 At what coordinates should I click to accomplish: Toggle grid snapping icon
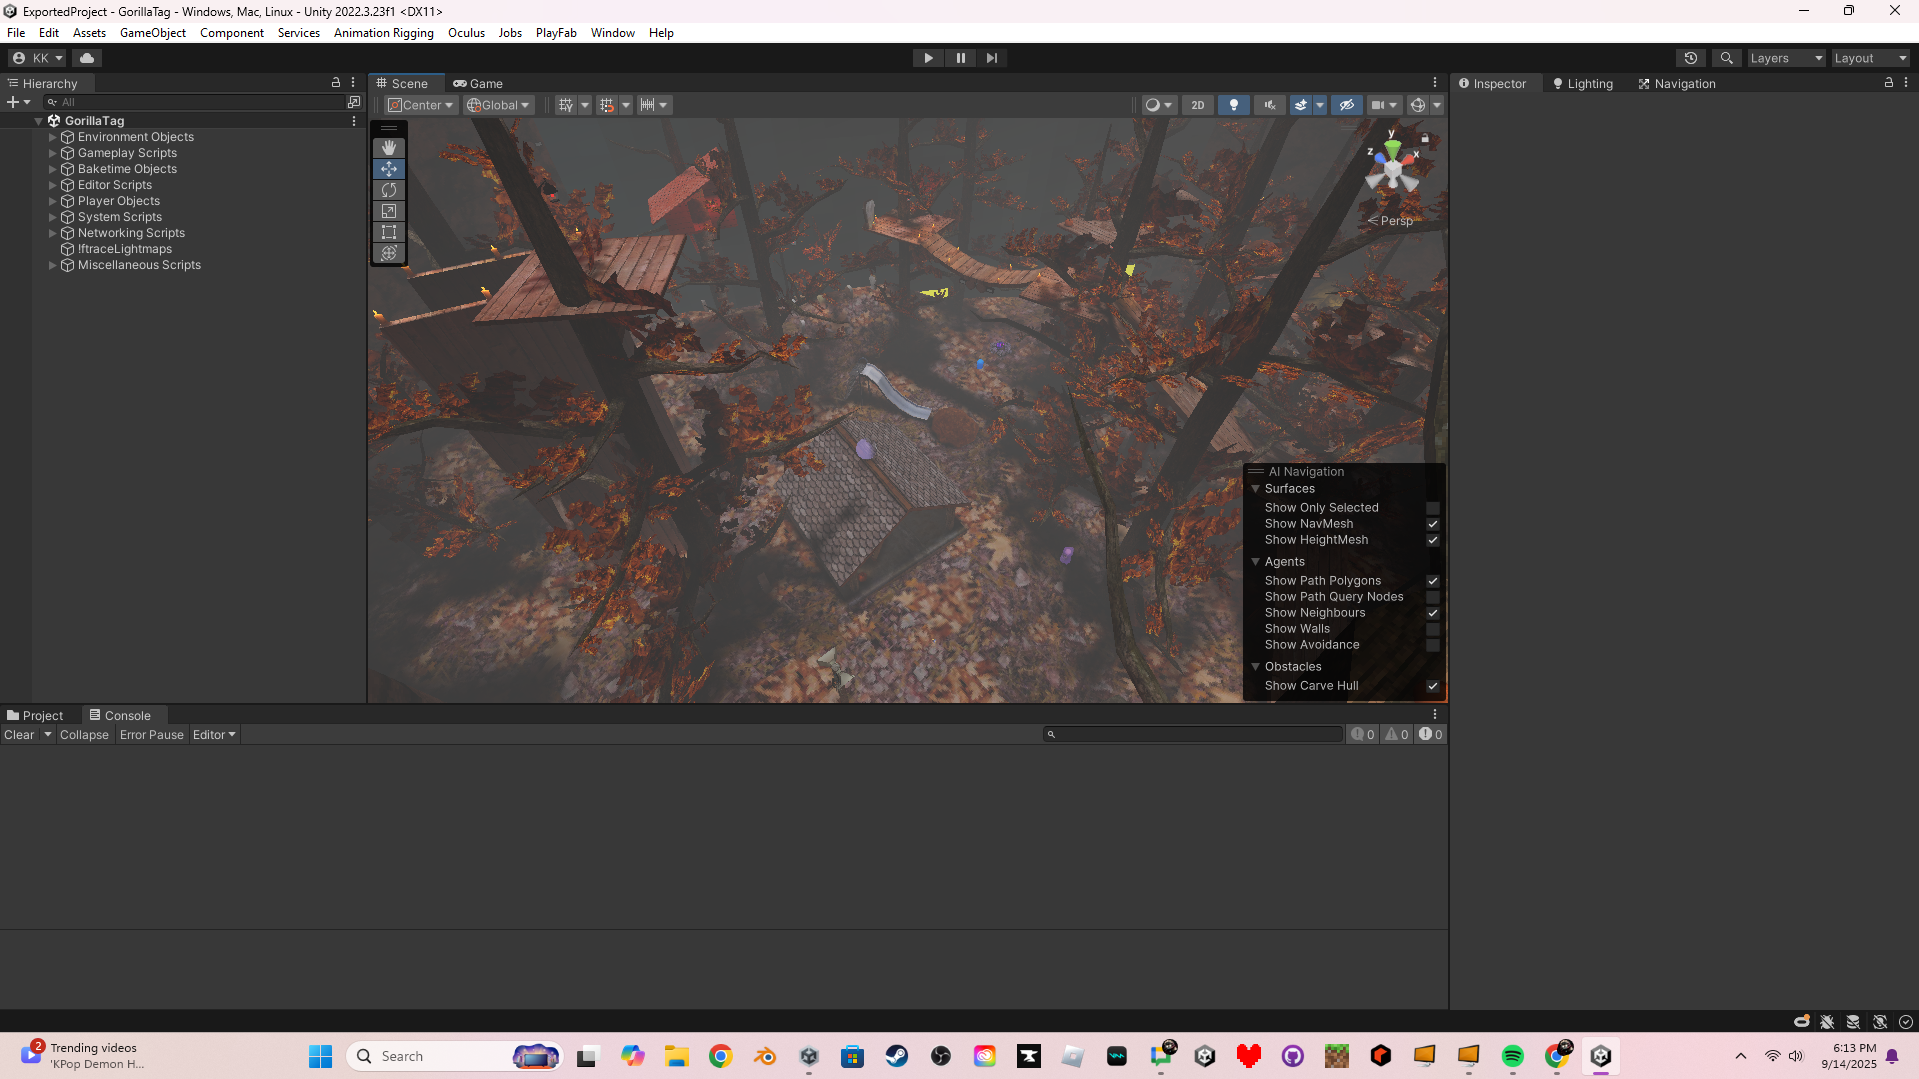click(x=607, y=105)
